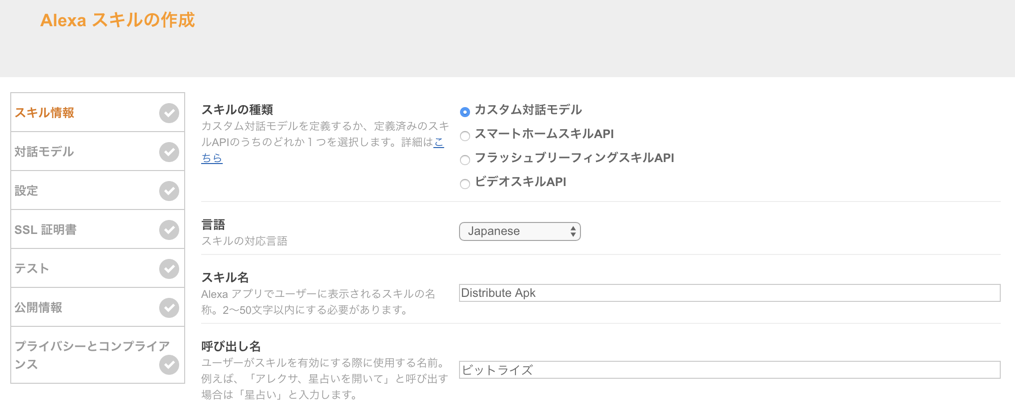Open the 対話モデル tab in the sidebar

[x=98, y=152]
